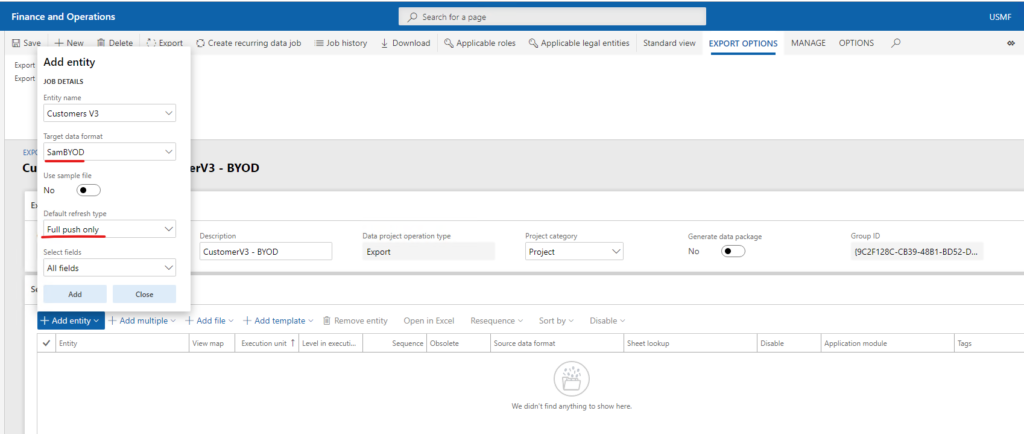Viewport: 1024px width, 434px height.
Task: Click the Delete trash icon
Action: (x=101, y=43)
